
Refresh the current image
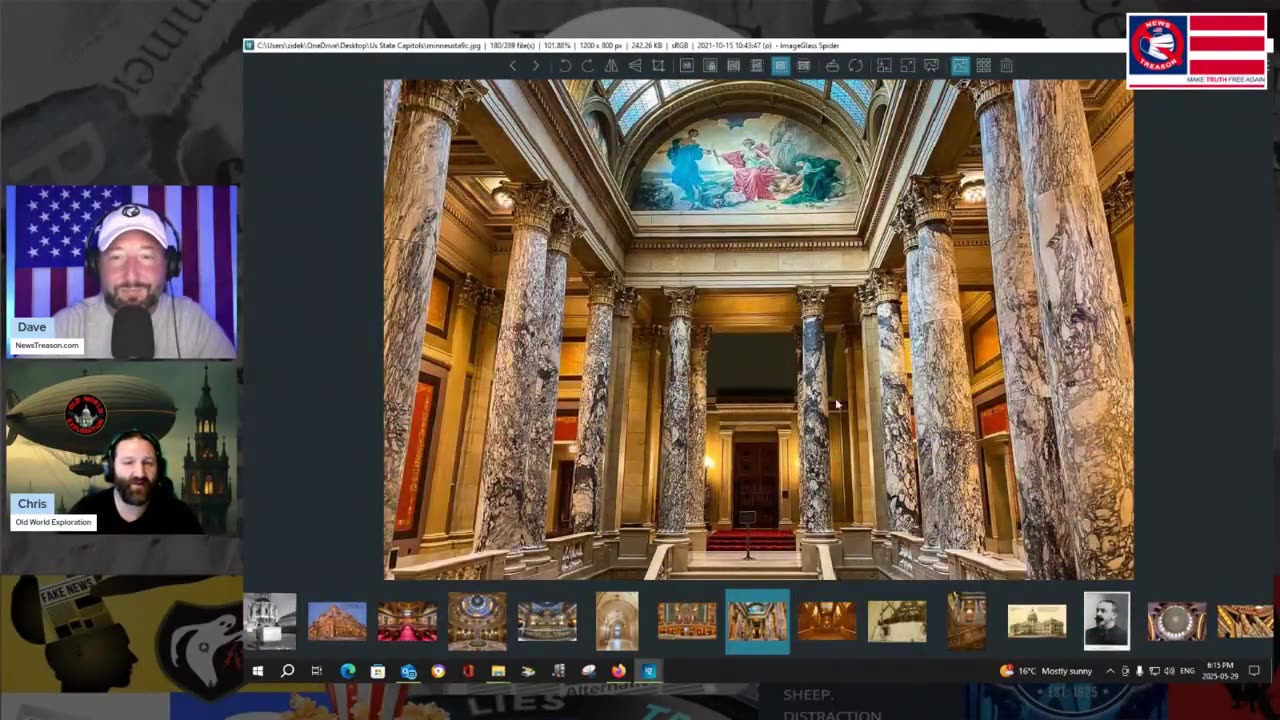(x=856, y=66)
